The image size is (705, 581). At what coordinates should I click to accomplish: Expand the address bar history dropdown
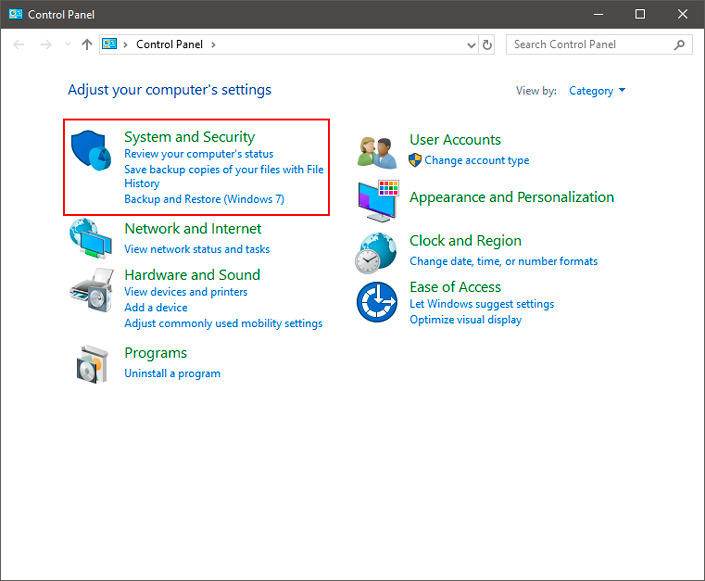[471, 45]
